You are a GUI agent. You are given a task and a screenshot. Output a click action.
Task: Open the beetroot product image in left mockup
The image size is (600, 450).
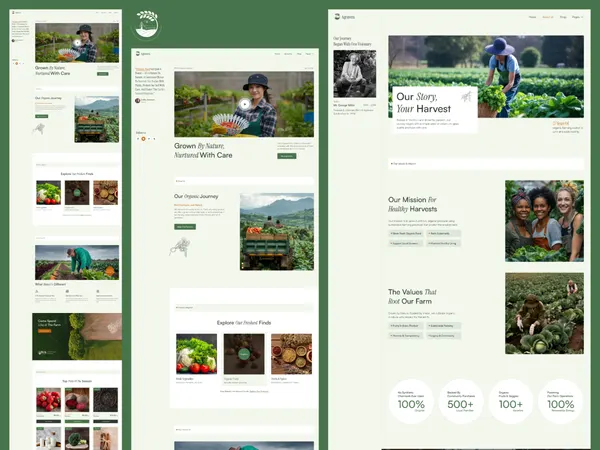pos(77,400)
